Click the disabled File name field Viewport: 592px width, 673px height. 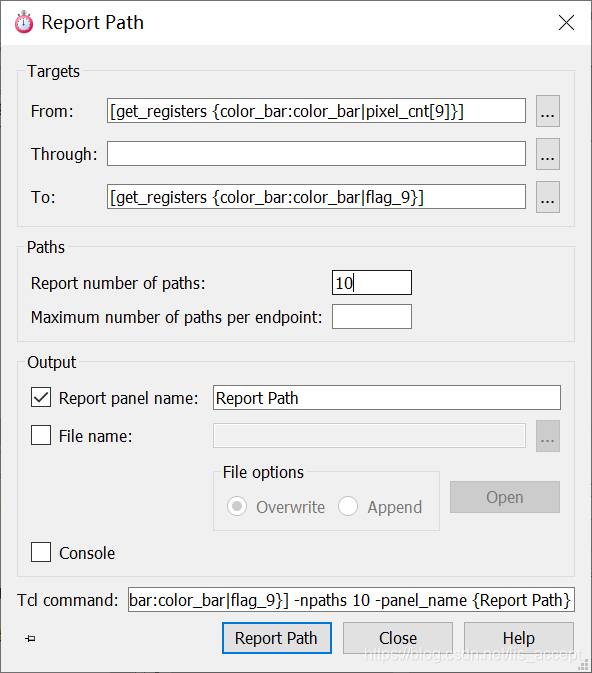coord(369,436)
